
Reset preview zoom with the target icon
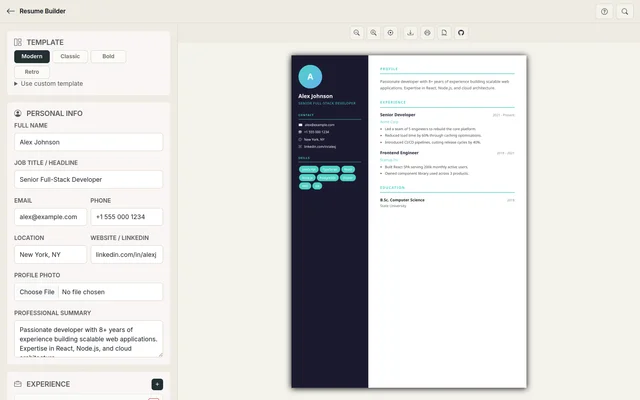click(x=390, y=33)
